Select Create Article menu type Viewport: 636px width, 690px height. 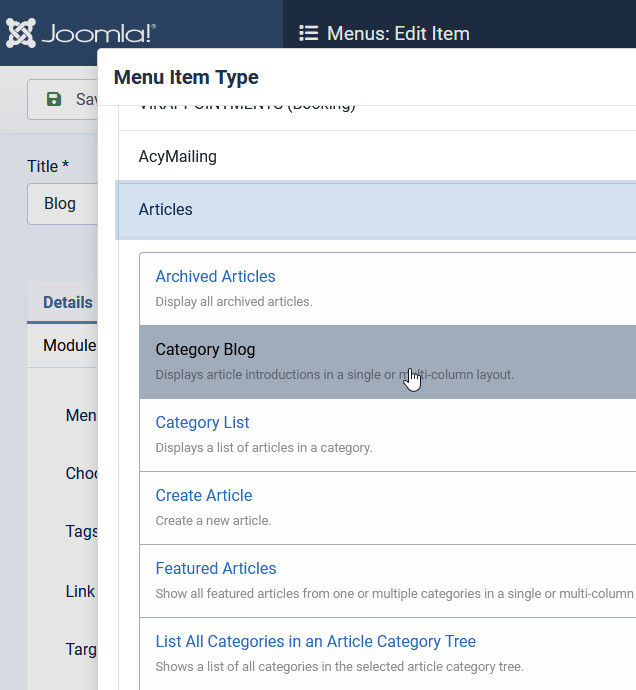click(x=203, y=496)
